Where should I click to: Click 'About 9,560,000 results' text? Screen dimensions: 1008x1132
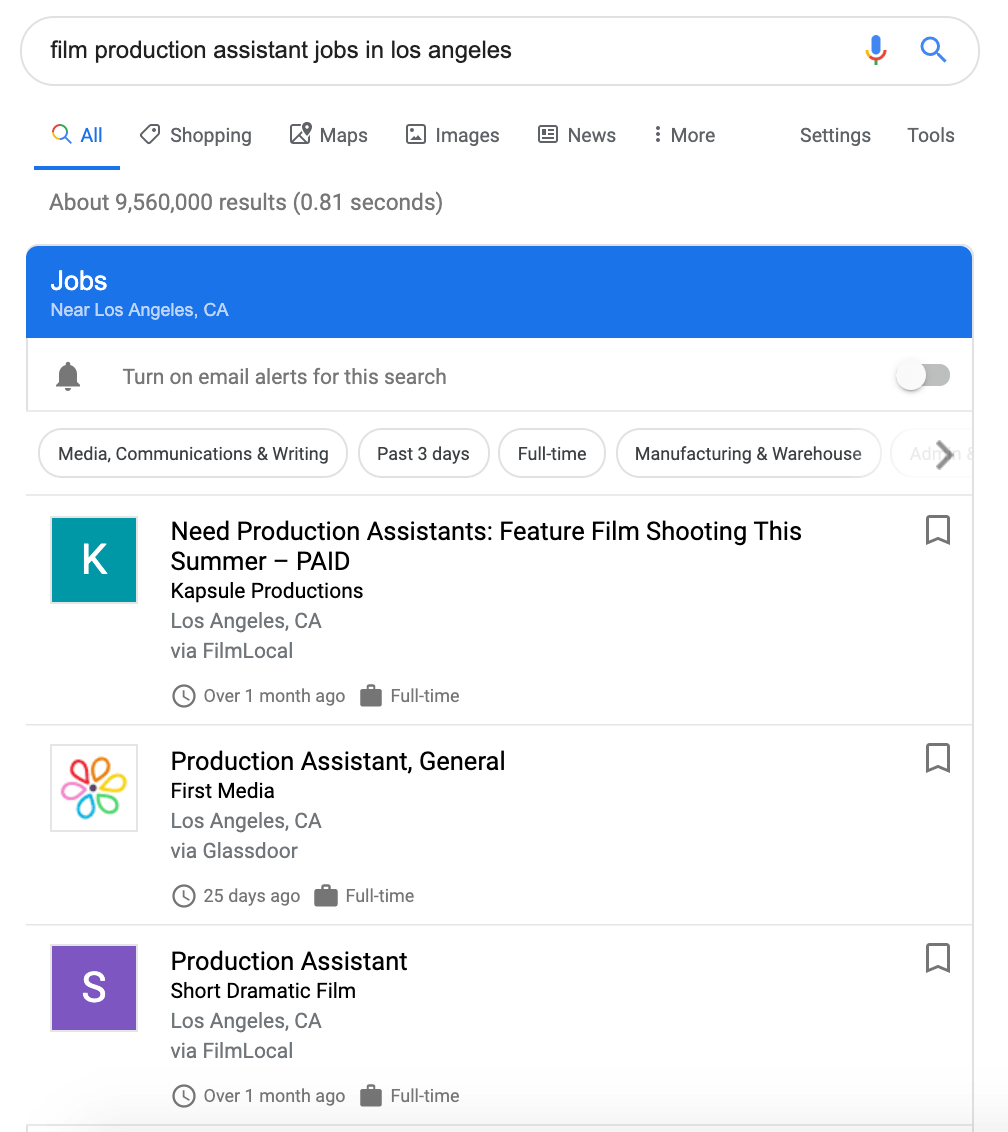(x=168, y=202)
